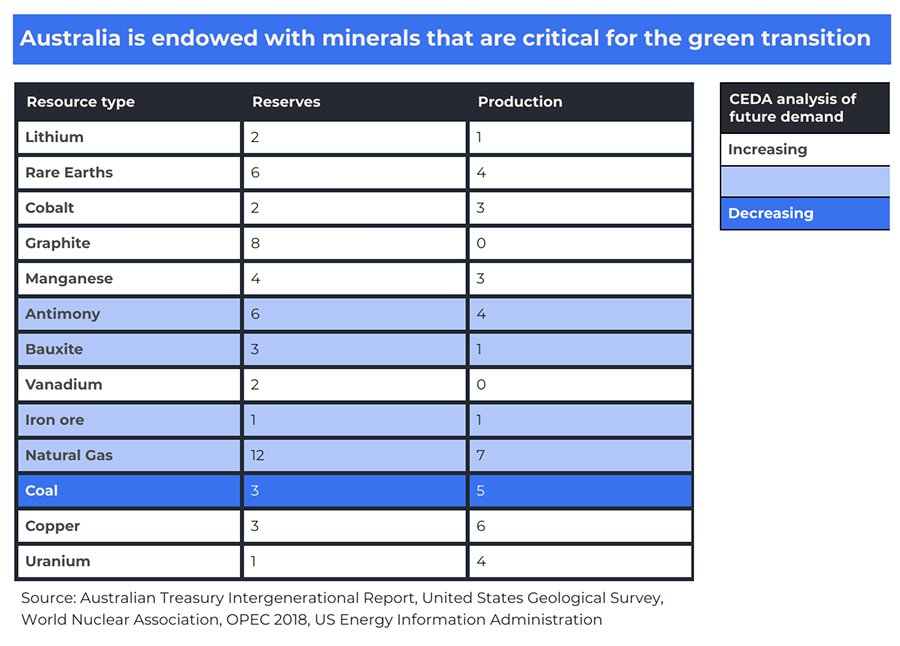The height and width of the screenshot is (646, 900).
Task: Select the Antimony row label
Action: [63, 314]
